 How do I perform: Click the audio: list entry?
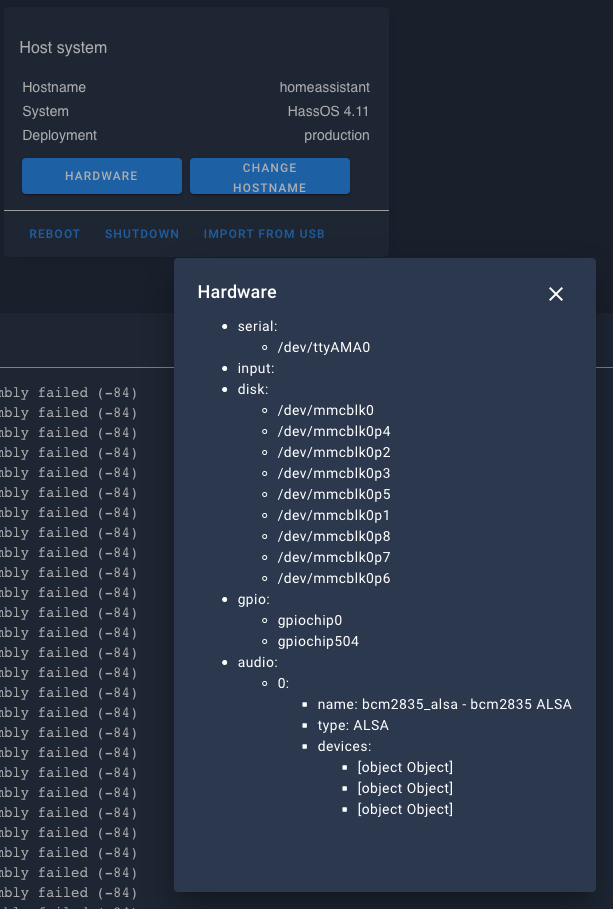(257, 662)
